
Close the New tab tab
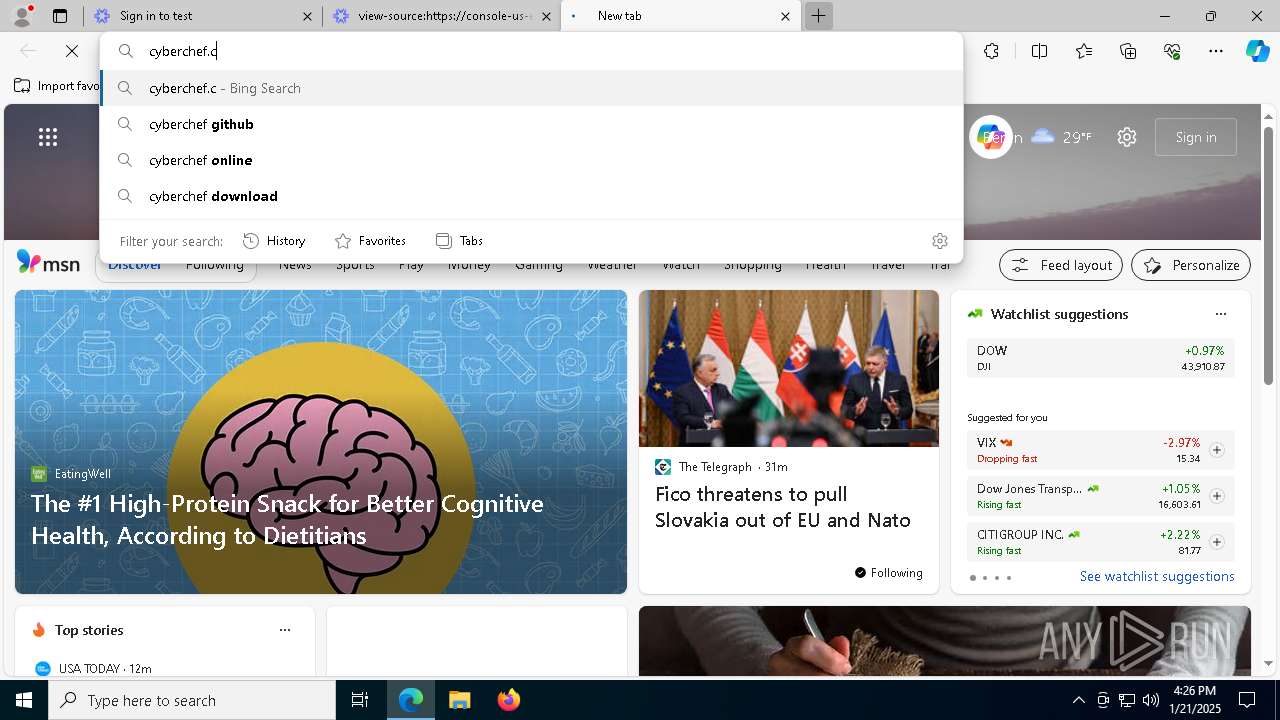pos(785,16)
